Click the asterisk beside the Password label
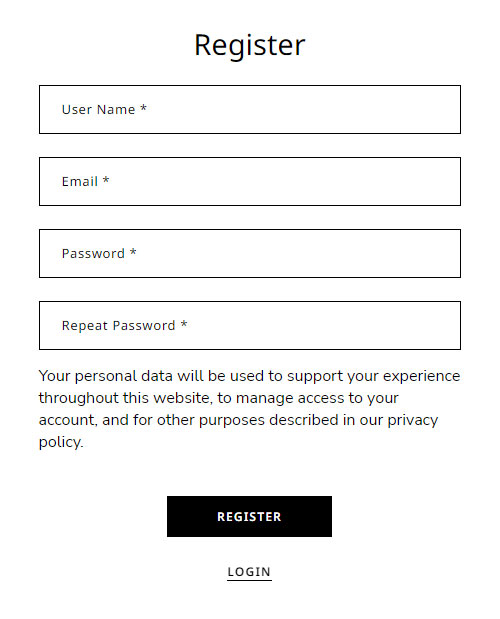This screenshot has width=500, height=619. pos(133,251)
